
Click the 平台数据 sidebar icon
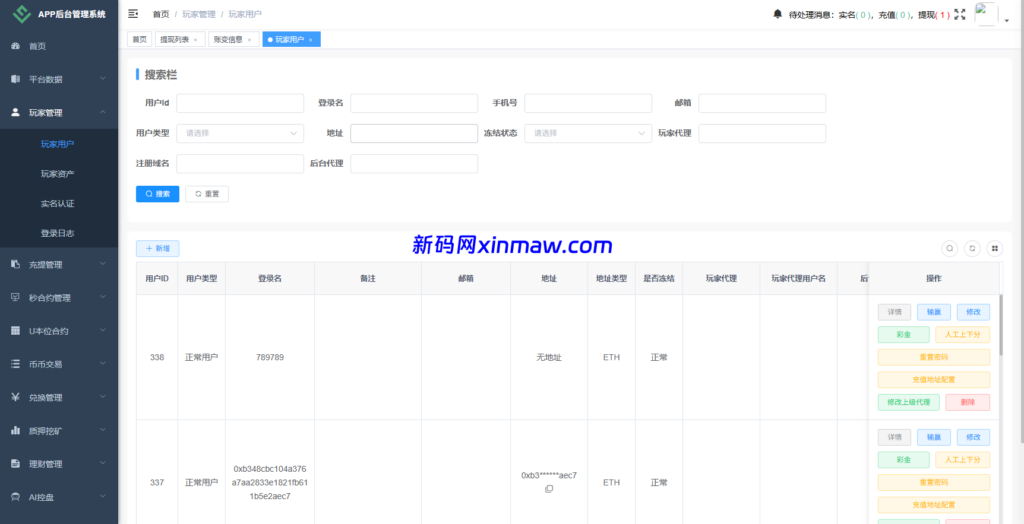click(x=16, y=79)
